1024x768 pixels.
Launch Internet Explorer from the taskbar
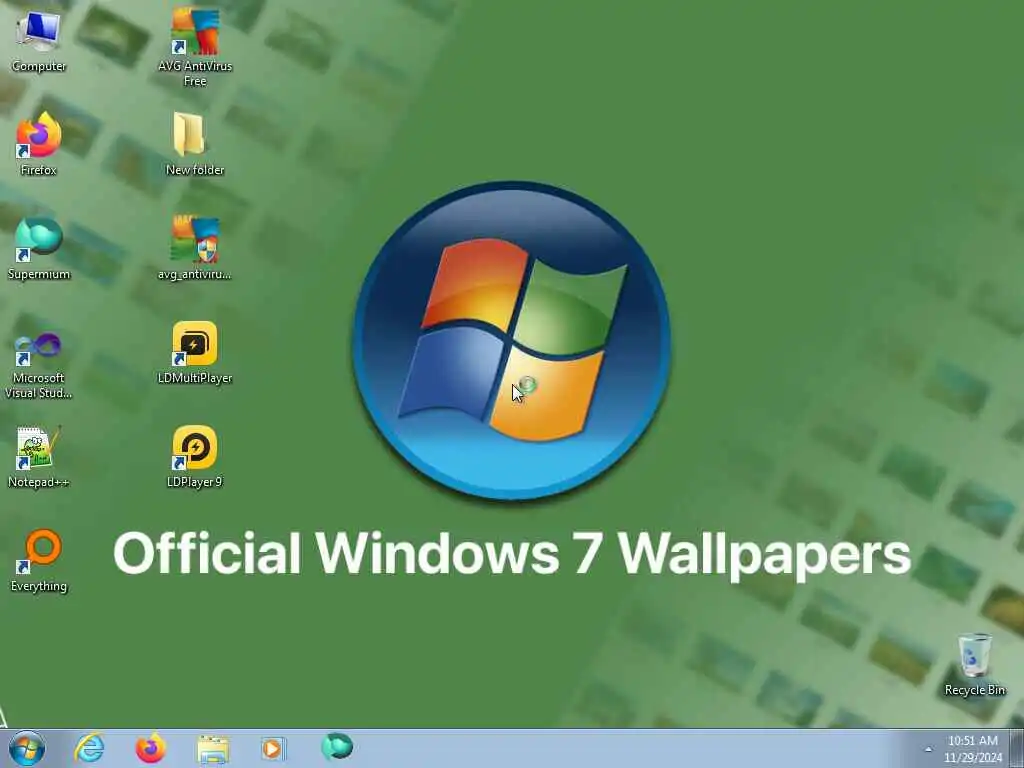pyautogui.click(x=89, y=748)
